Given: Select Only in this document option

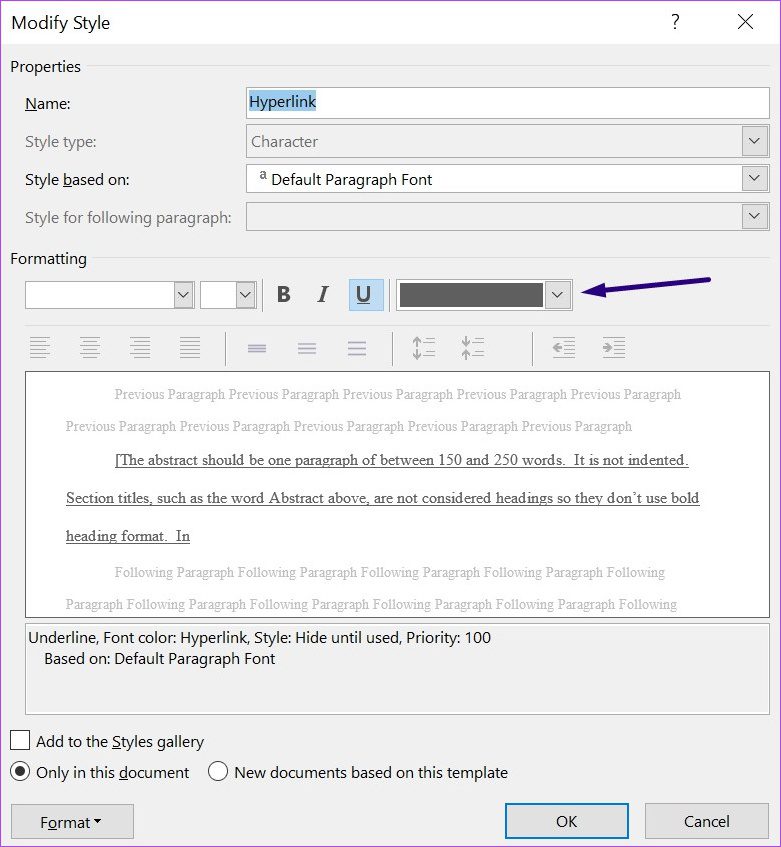Looking at the screenshot, I should tap(20, 772).
